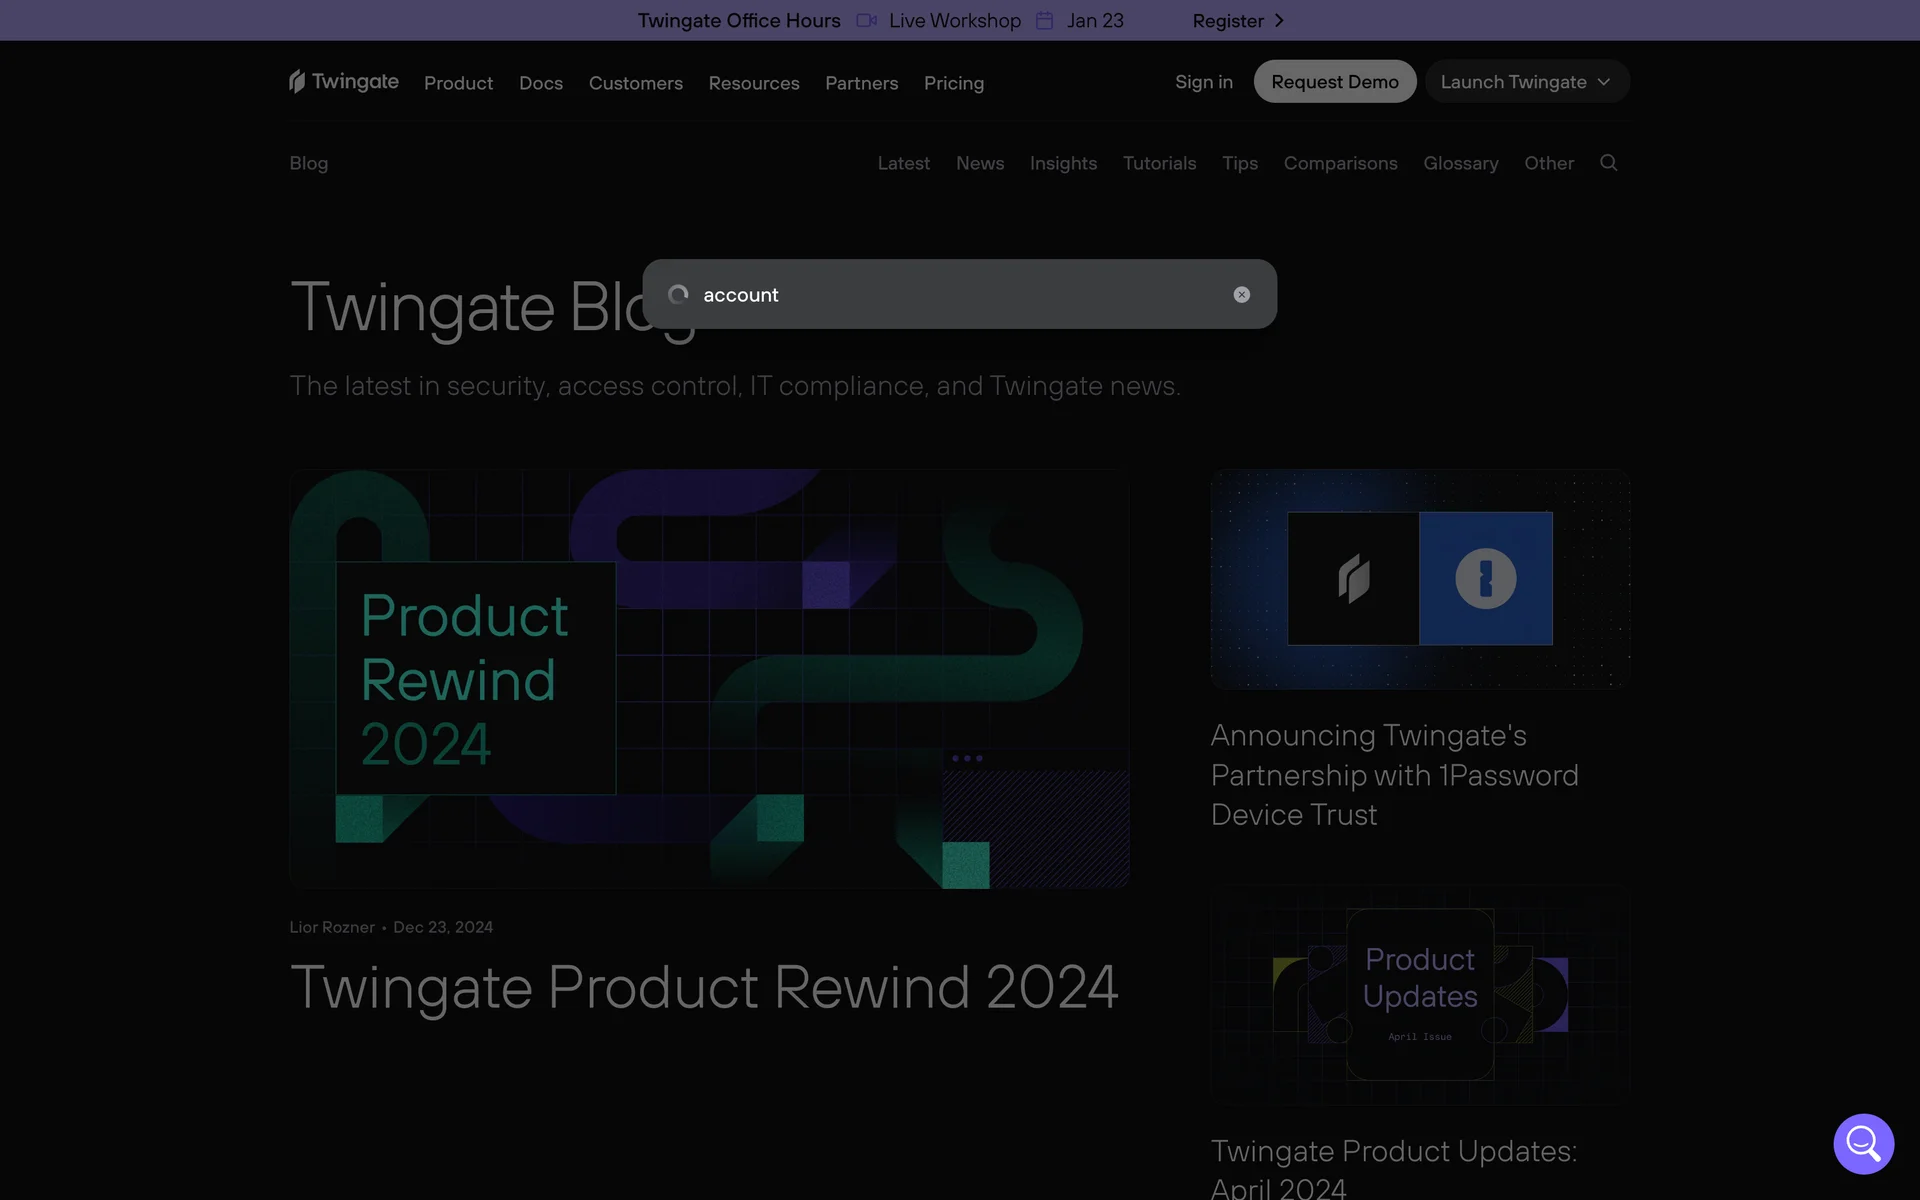This screenshot has height=1200, width=1920.
Task: Click the Twingate logo in the header
Action: 343,82
